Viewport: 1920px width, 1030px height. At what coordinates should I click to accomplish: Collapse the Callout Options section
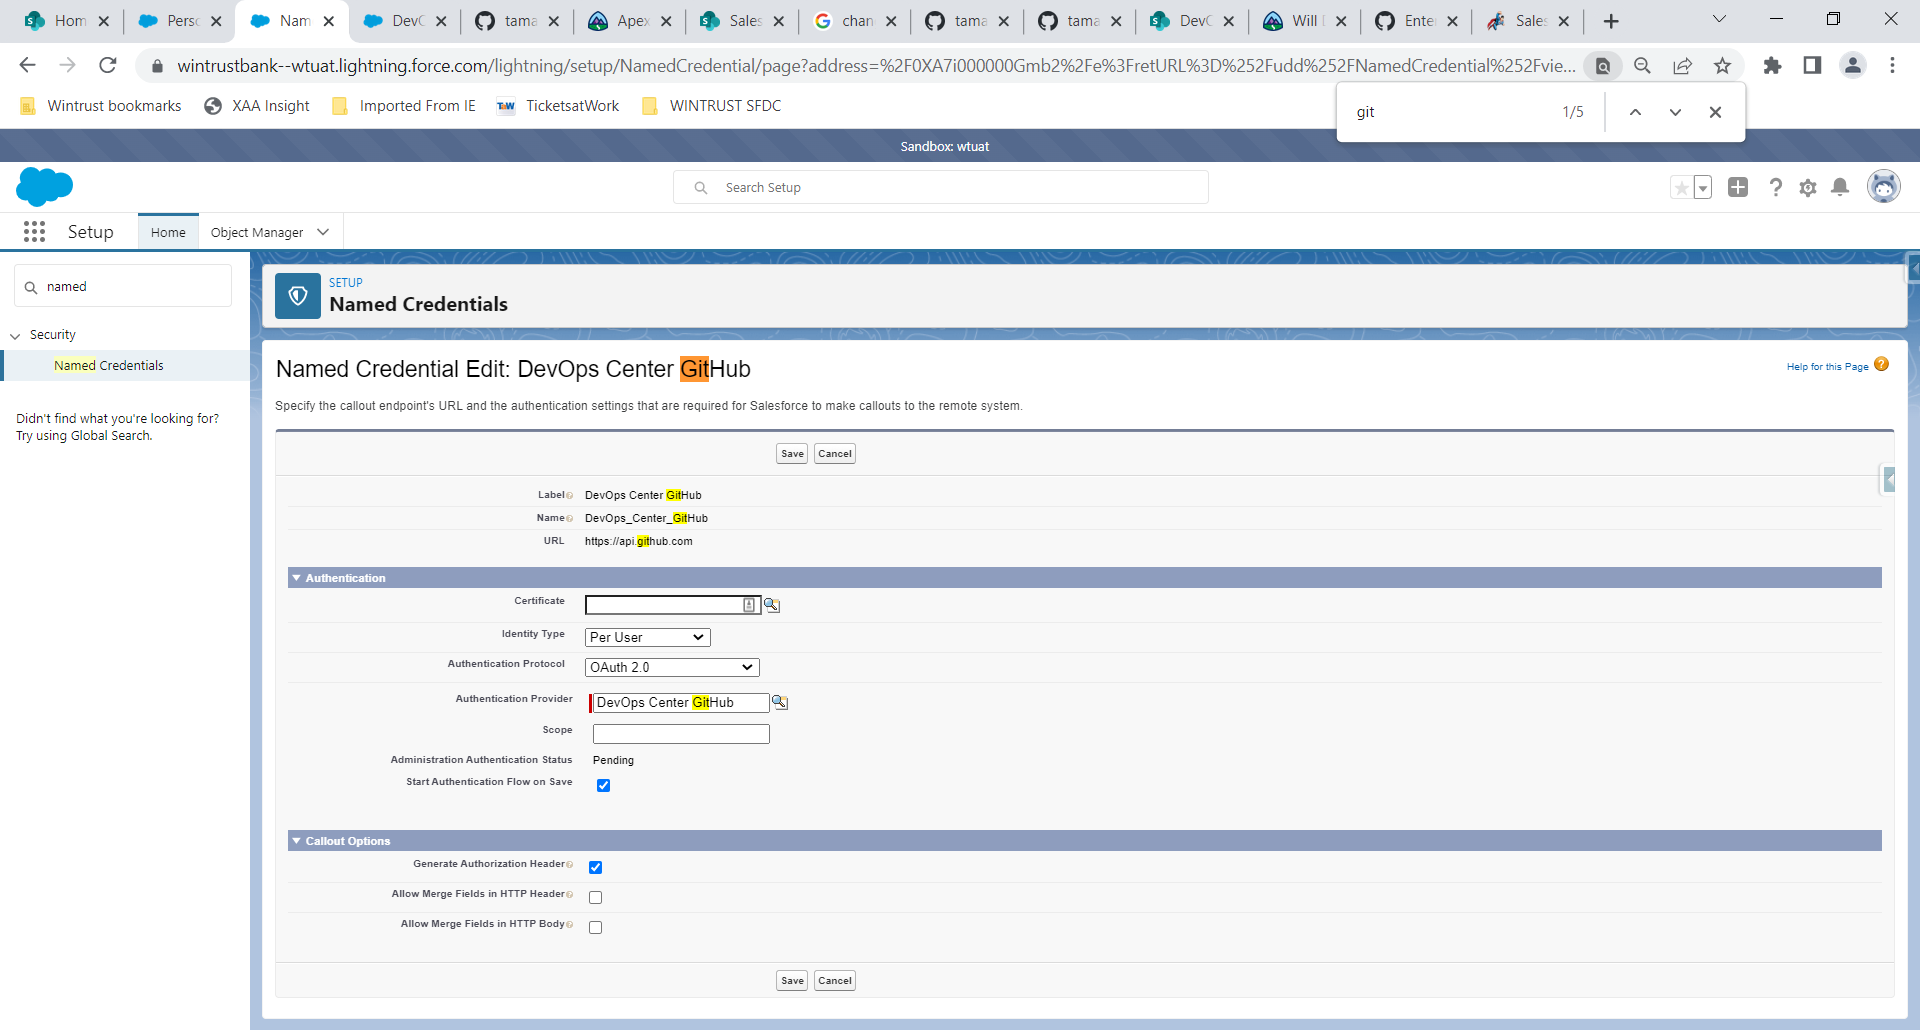coord(296,841)
